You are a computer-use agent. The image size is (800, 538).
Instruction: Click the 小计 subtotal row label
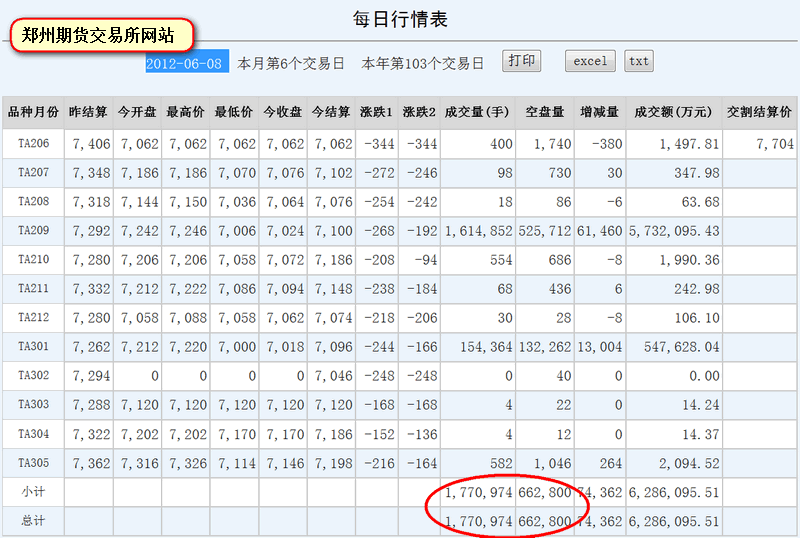click(33, 492)
